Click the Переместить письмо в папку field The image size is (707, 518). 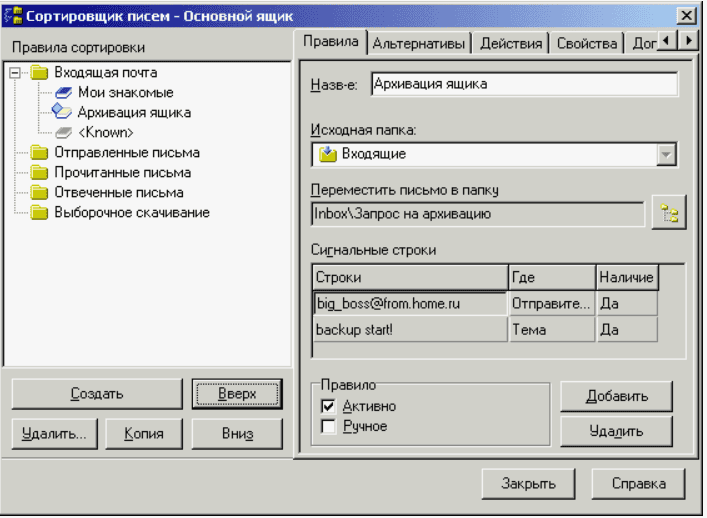[x=478, y=214]
